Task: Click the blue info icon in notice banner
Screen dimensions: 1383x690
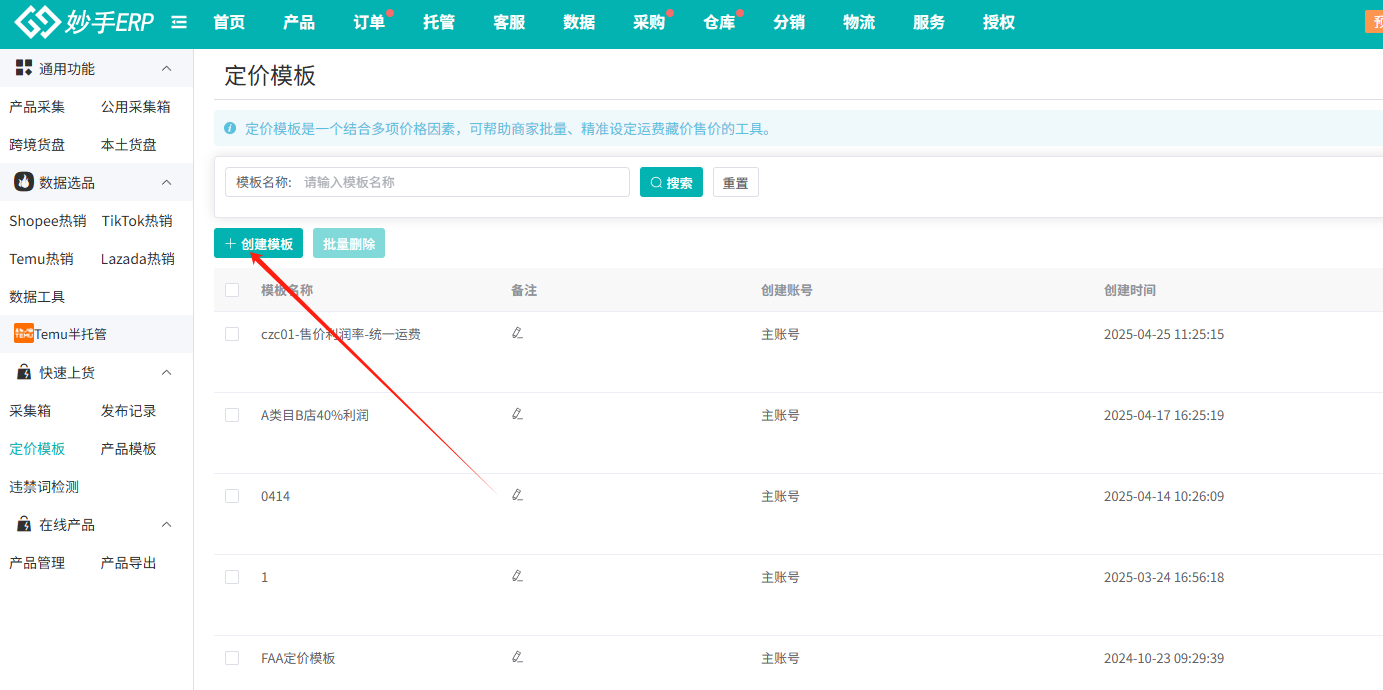Action: pos(230,129)
